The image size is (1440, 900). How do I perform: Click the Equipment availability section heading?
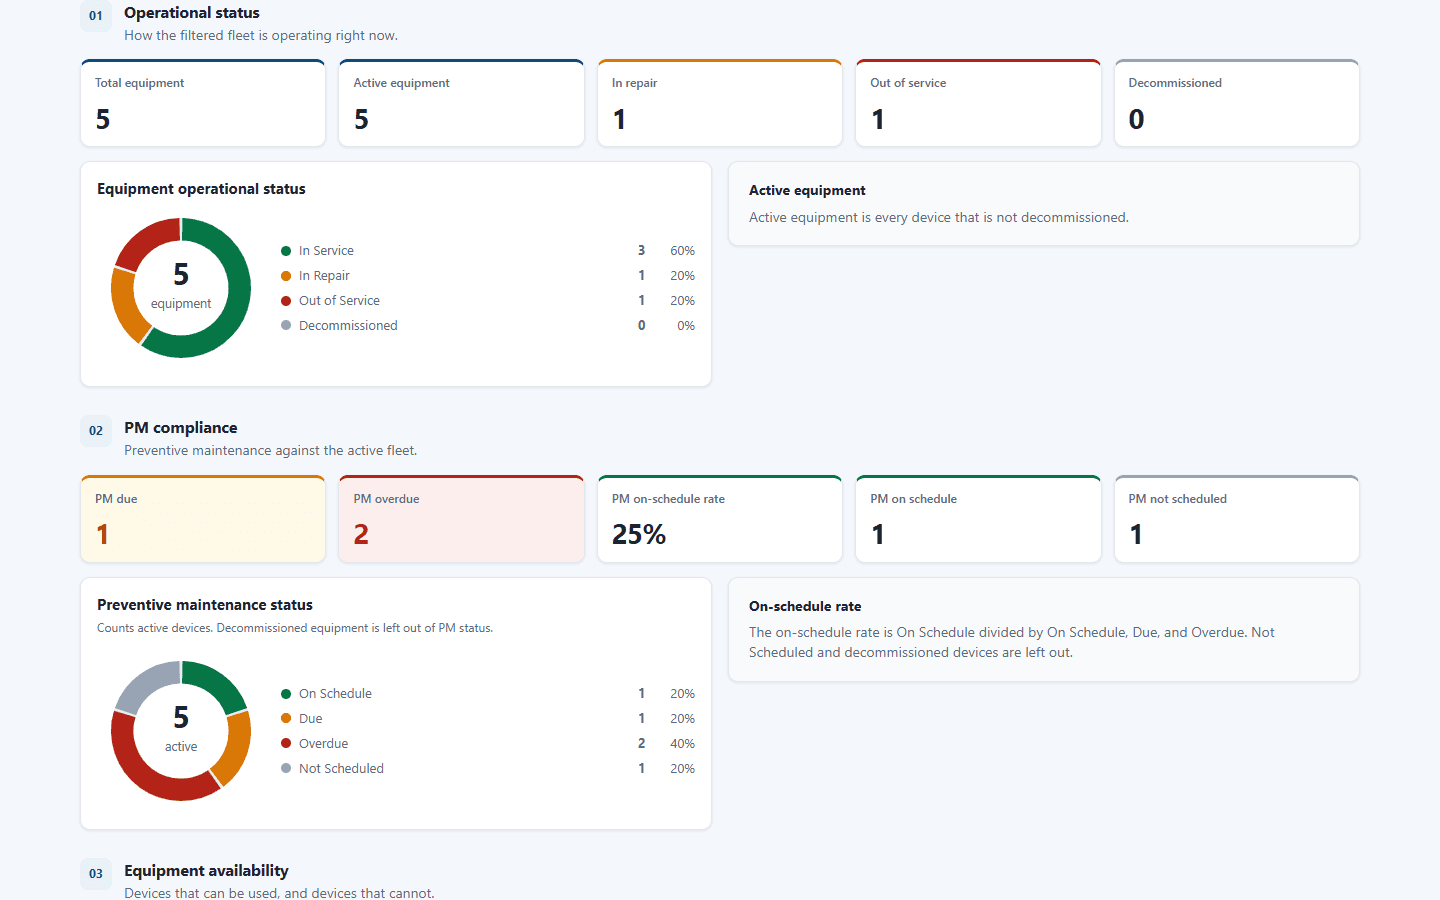tap(206, 871)
